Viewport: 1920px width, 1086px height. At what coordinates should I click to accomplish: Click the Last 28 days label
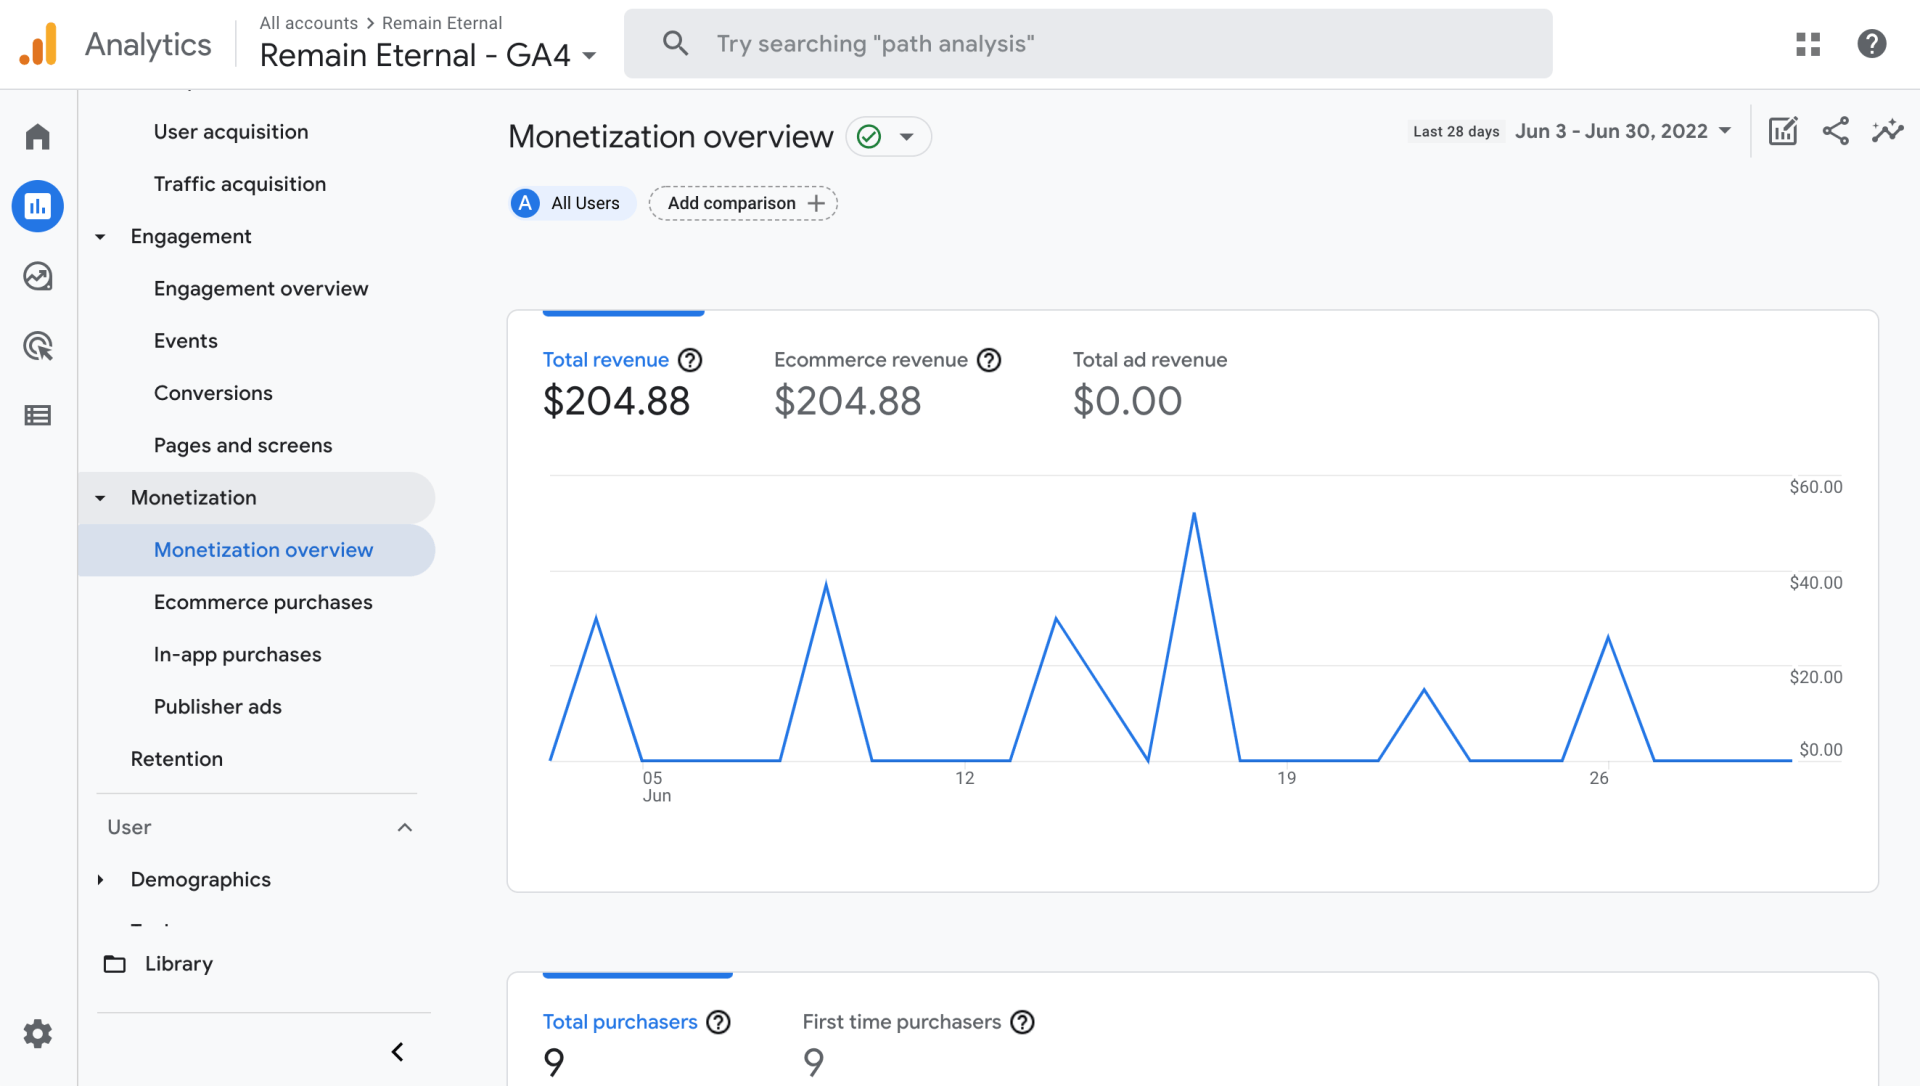(x=1456, y=131)
